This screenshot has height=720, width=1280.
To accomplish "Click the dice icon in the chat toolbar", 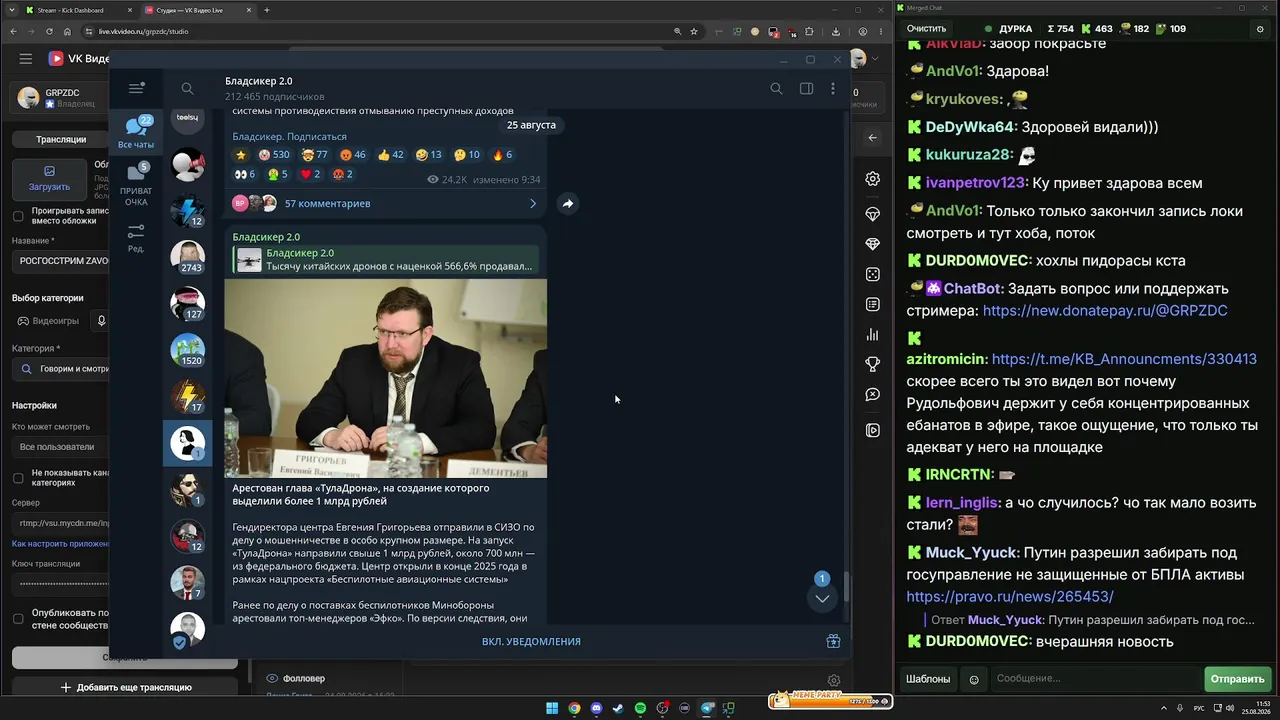I will [872, 274].
